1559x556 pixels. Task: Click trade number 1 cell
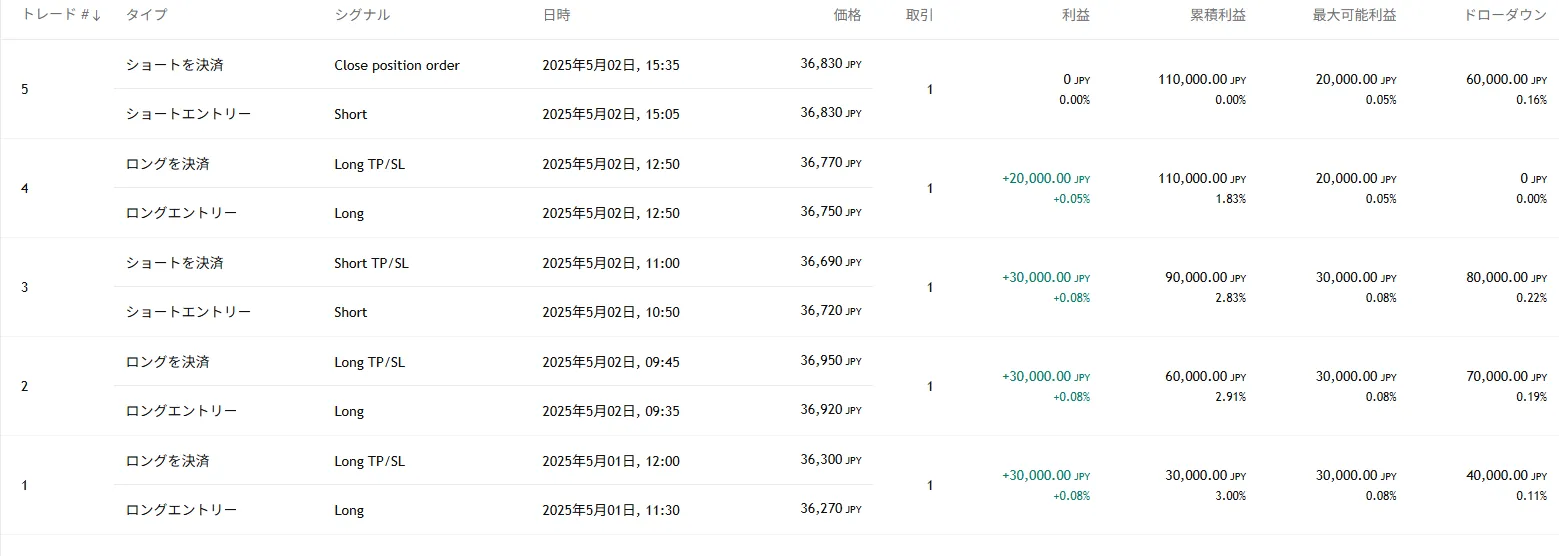25,486
